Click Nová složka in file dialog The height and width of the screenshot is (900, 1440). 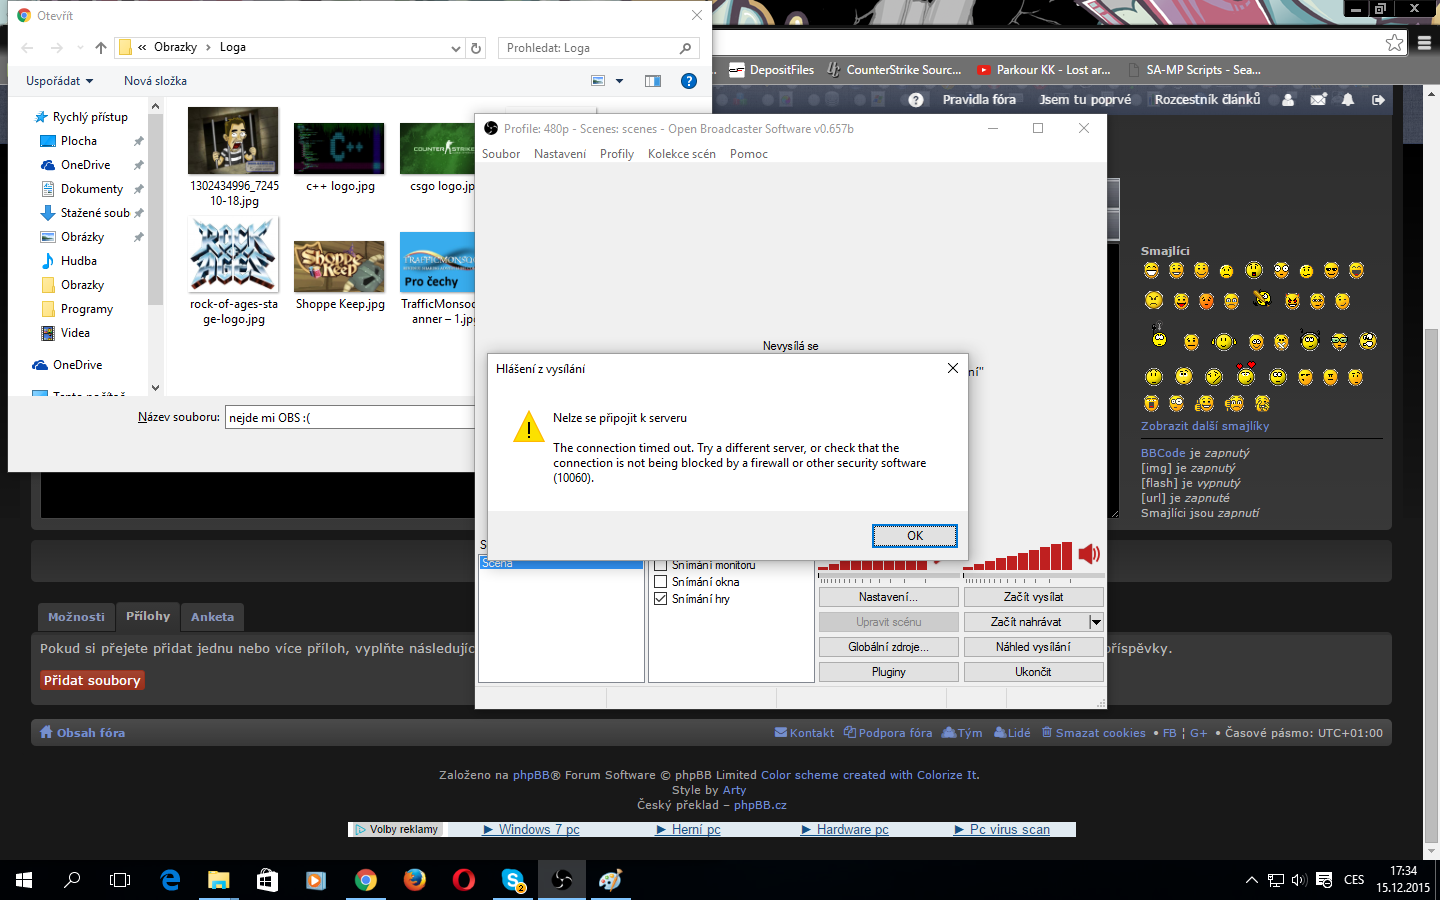click(x=155, y=81)
